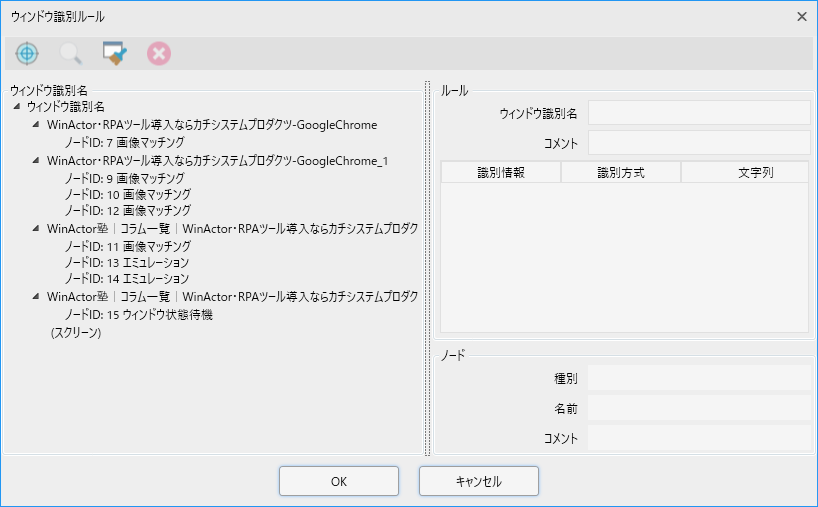The image size is (818, 507).
Task: Click the ウィンドウ識別名 rule input field
Action: coord(698,113)
